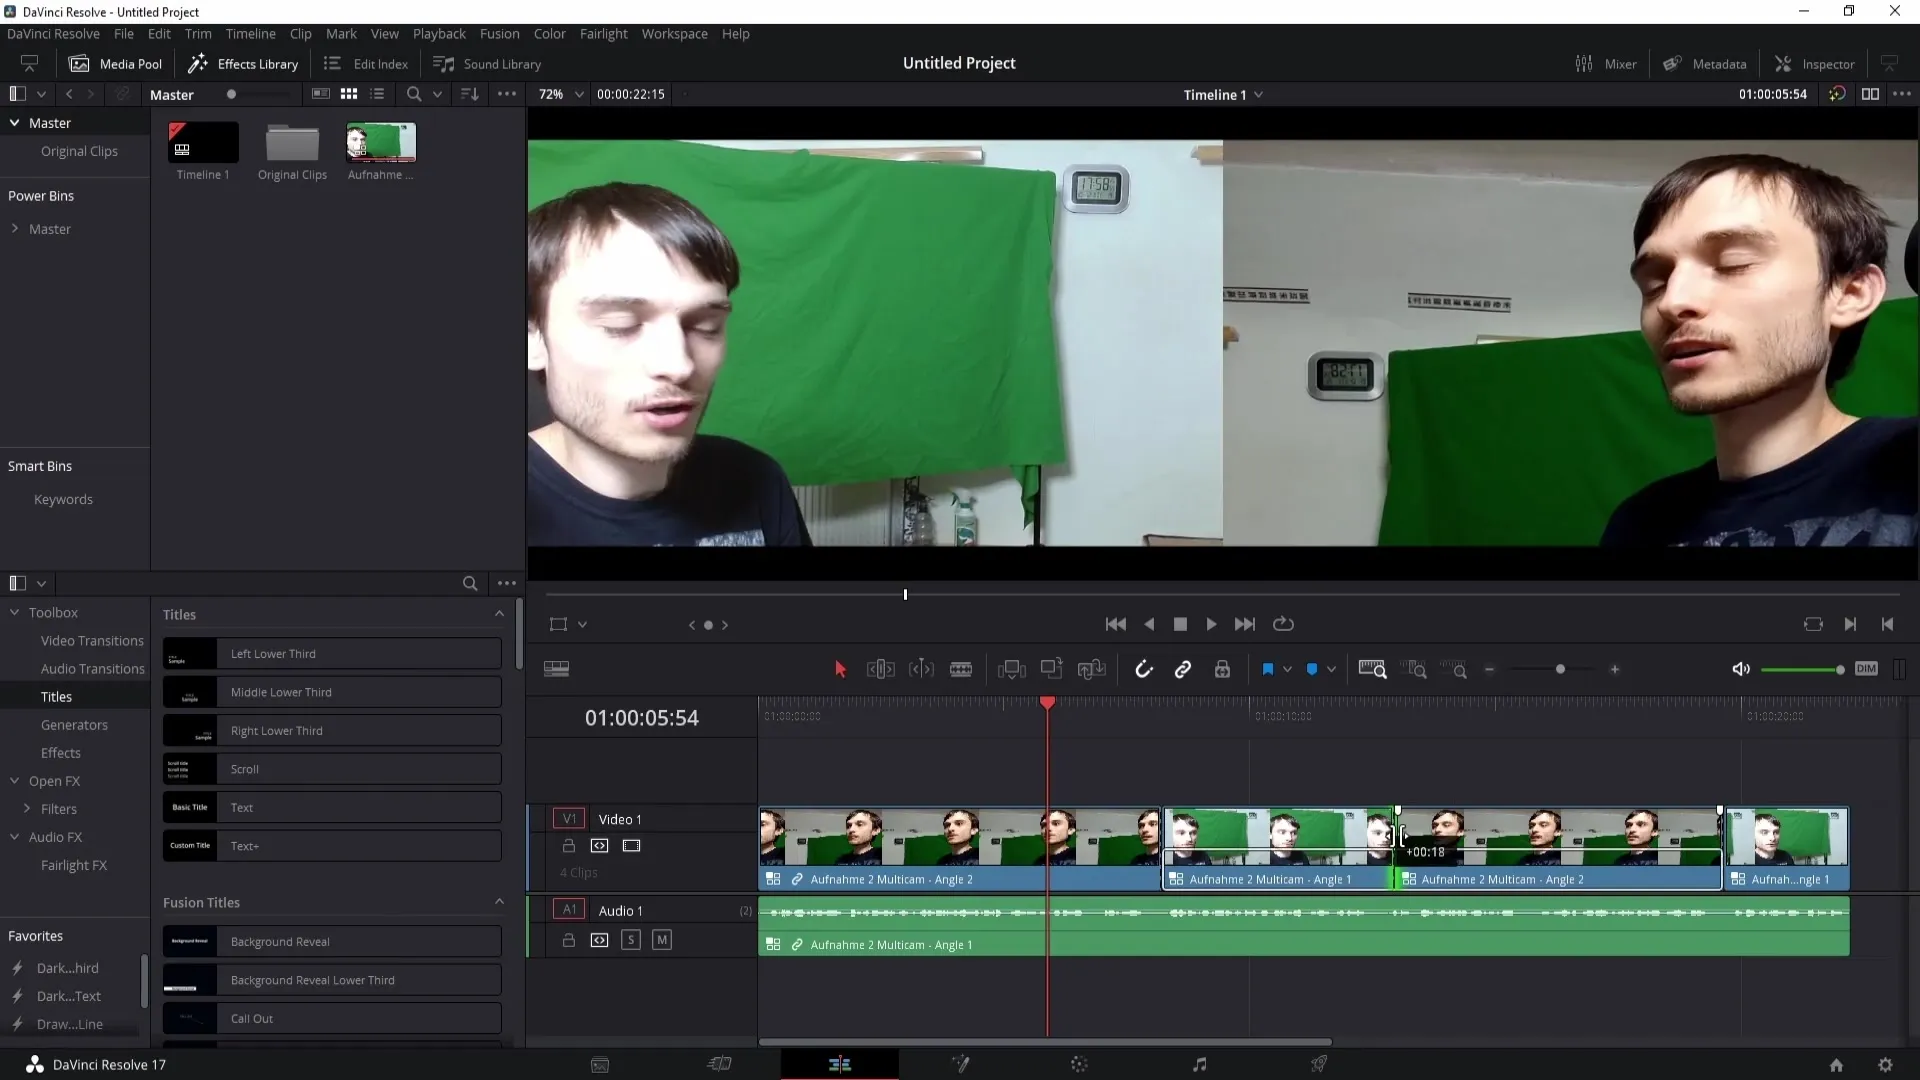Activate Dynamic Trim Mode tool

[x=921, y=669]
